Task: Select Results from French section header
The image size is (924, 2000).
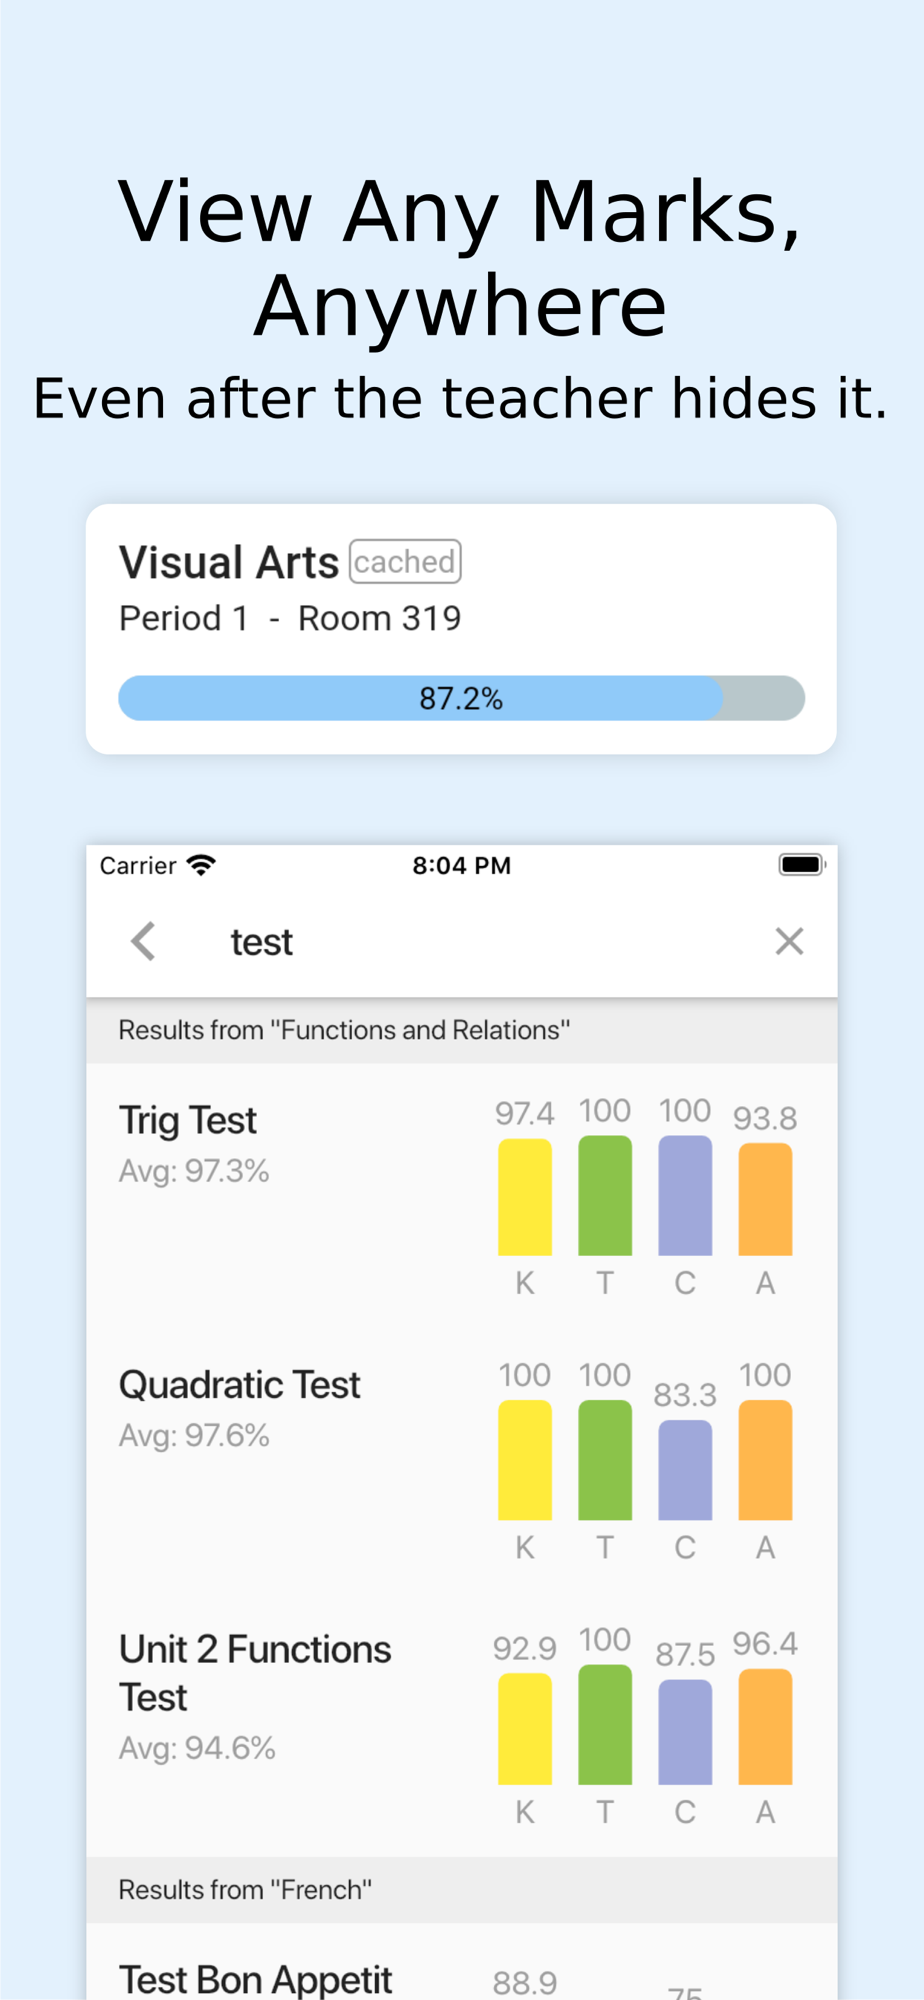Action: tap(461, 1890)
